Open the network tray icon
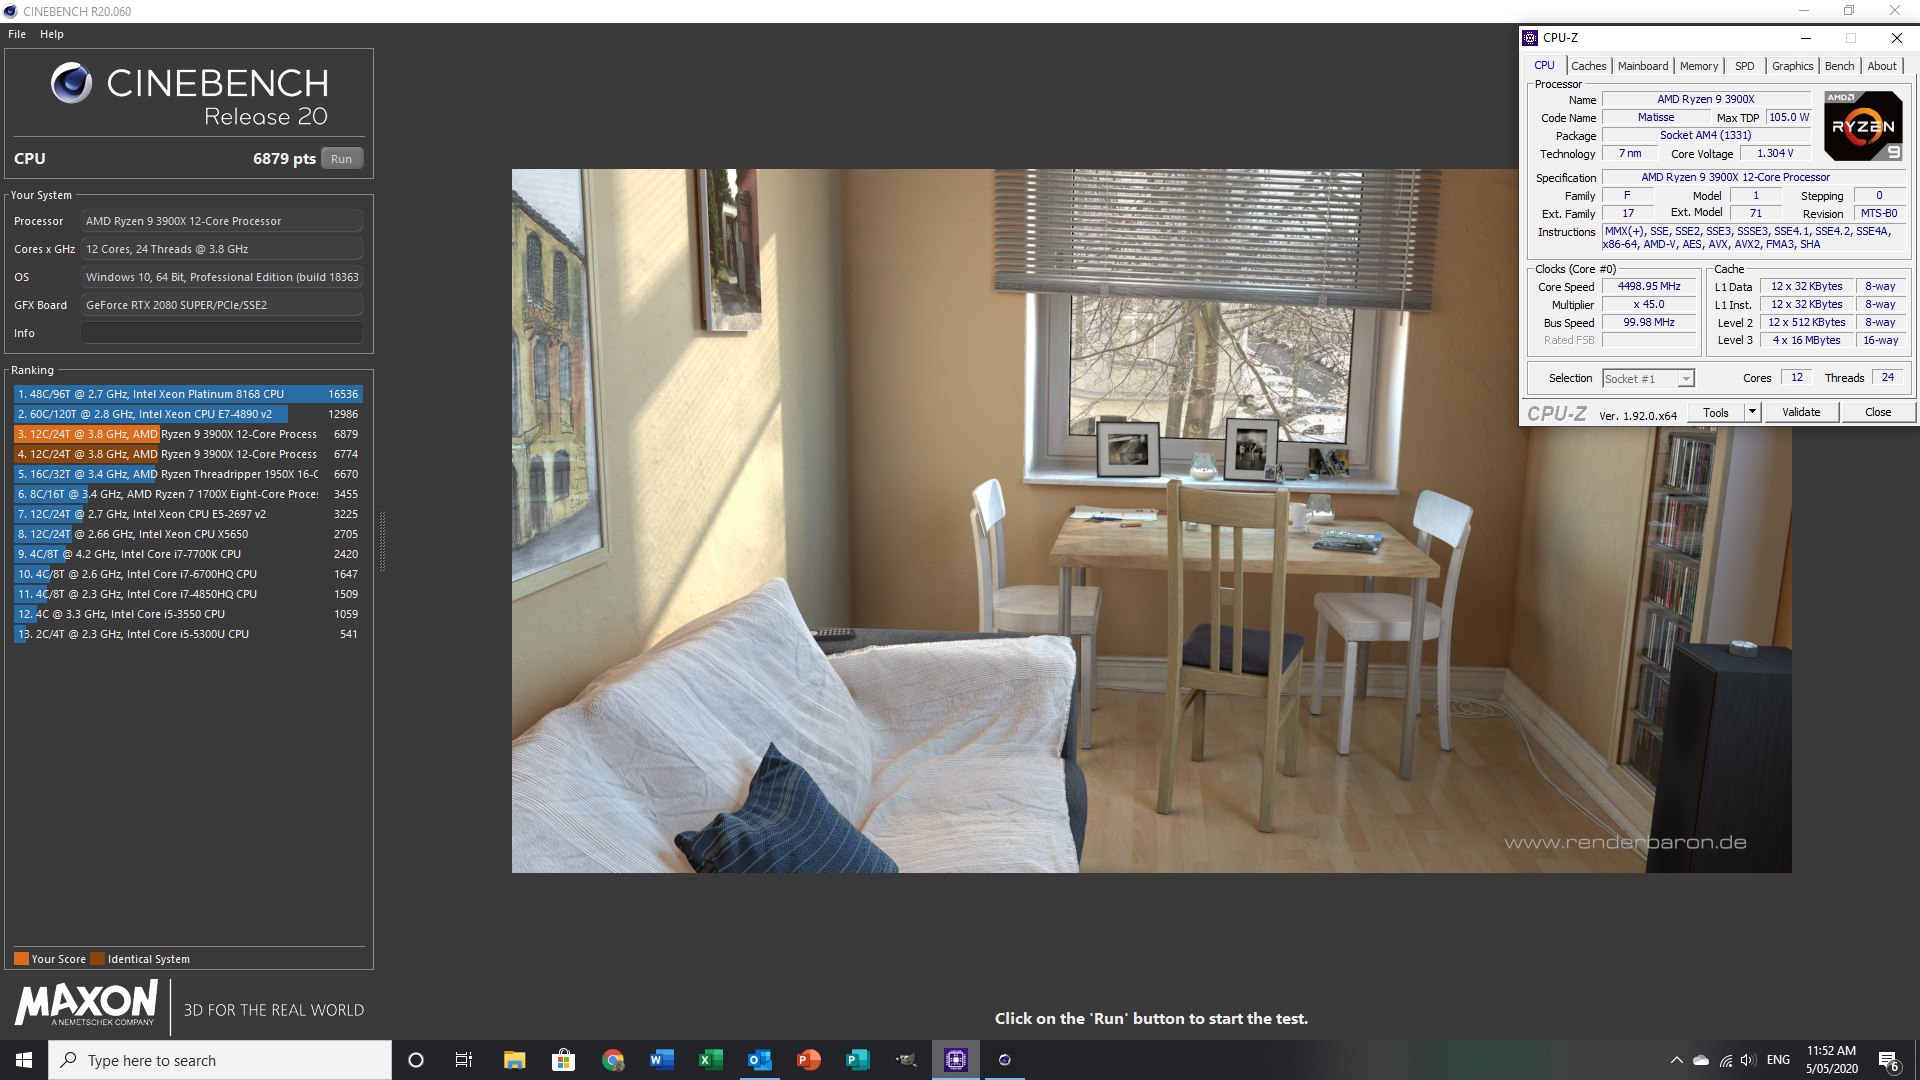 point(1726,1060)
